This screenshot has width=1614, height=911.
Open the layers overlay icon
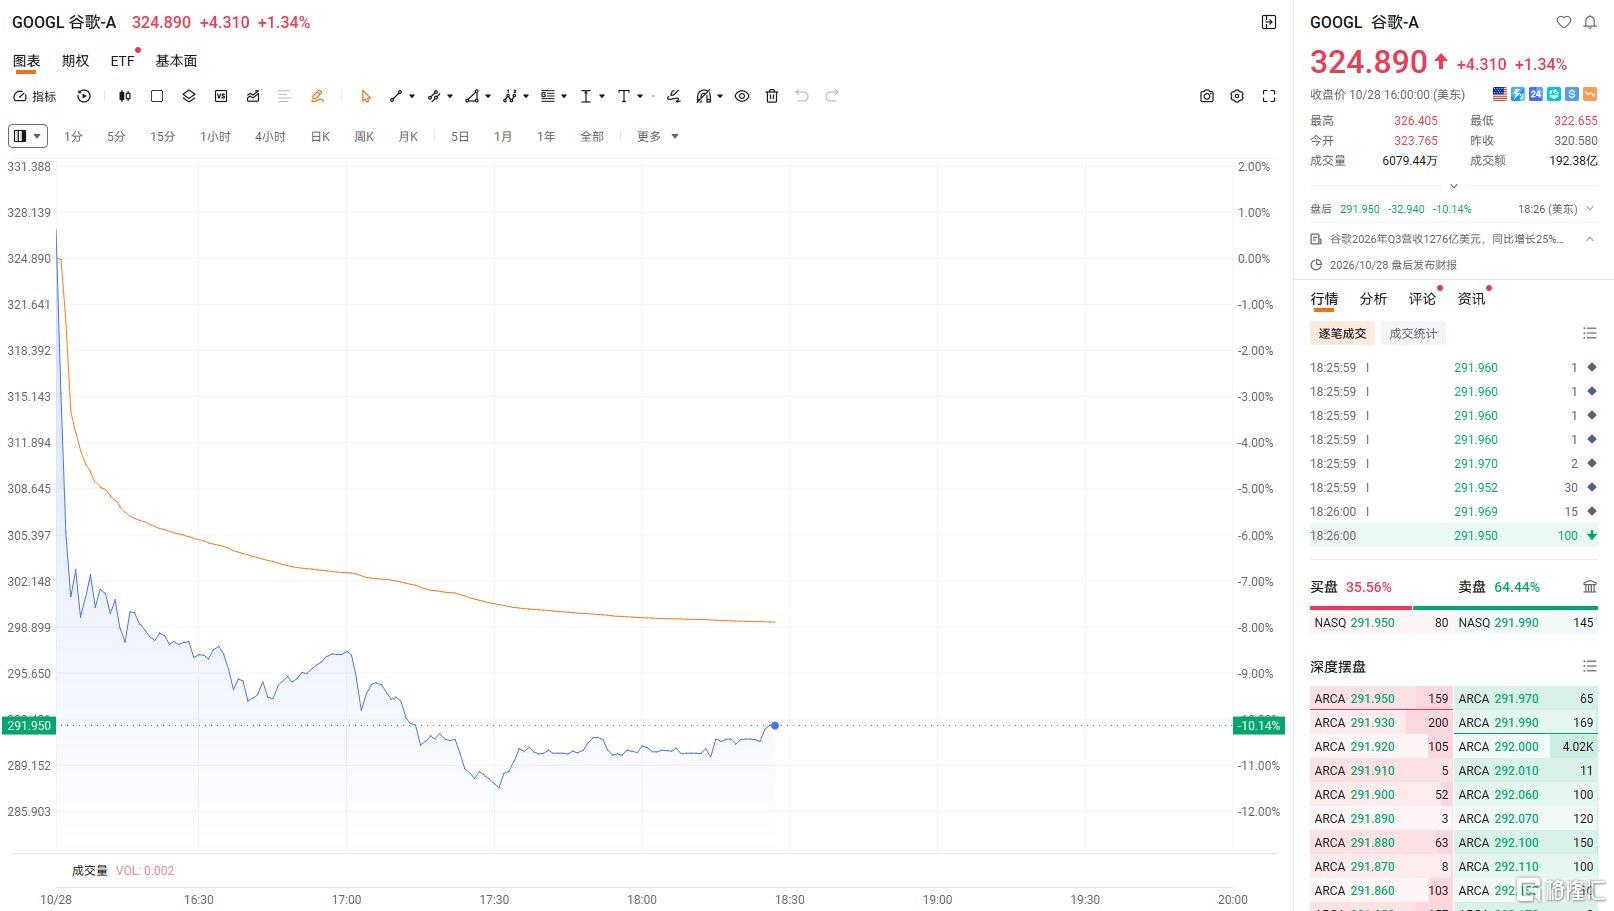pyautogui.click(x=189, y=96)
